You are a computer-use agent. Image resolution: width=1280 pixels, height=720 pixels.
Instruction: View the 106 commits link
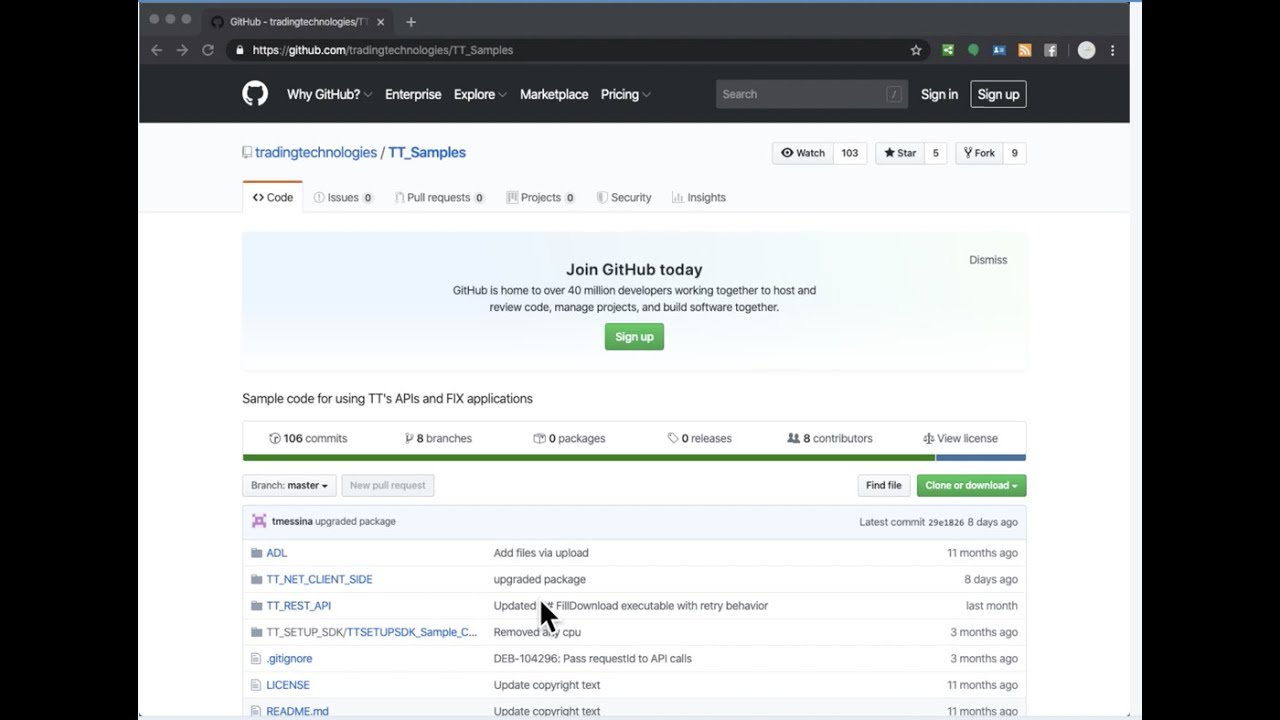click(308, 438)
